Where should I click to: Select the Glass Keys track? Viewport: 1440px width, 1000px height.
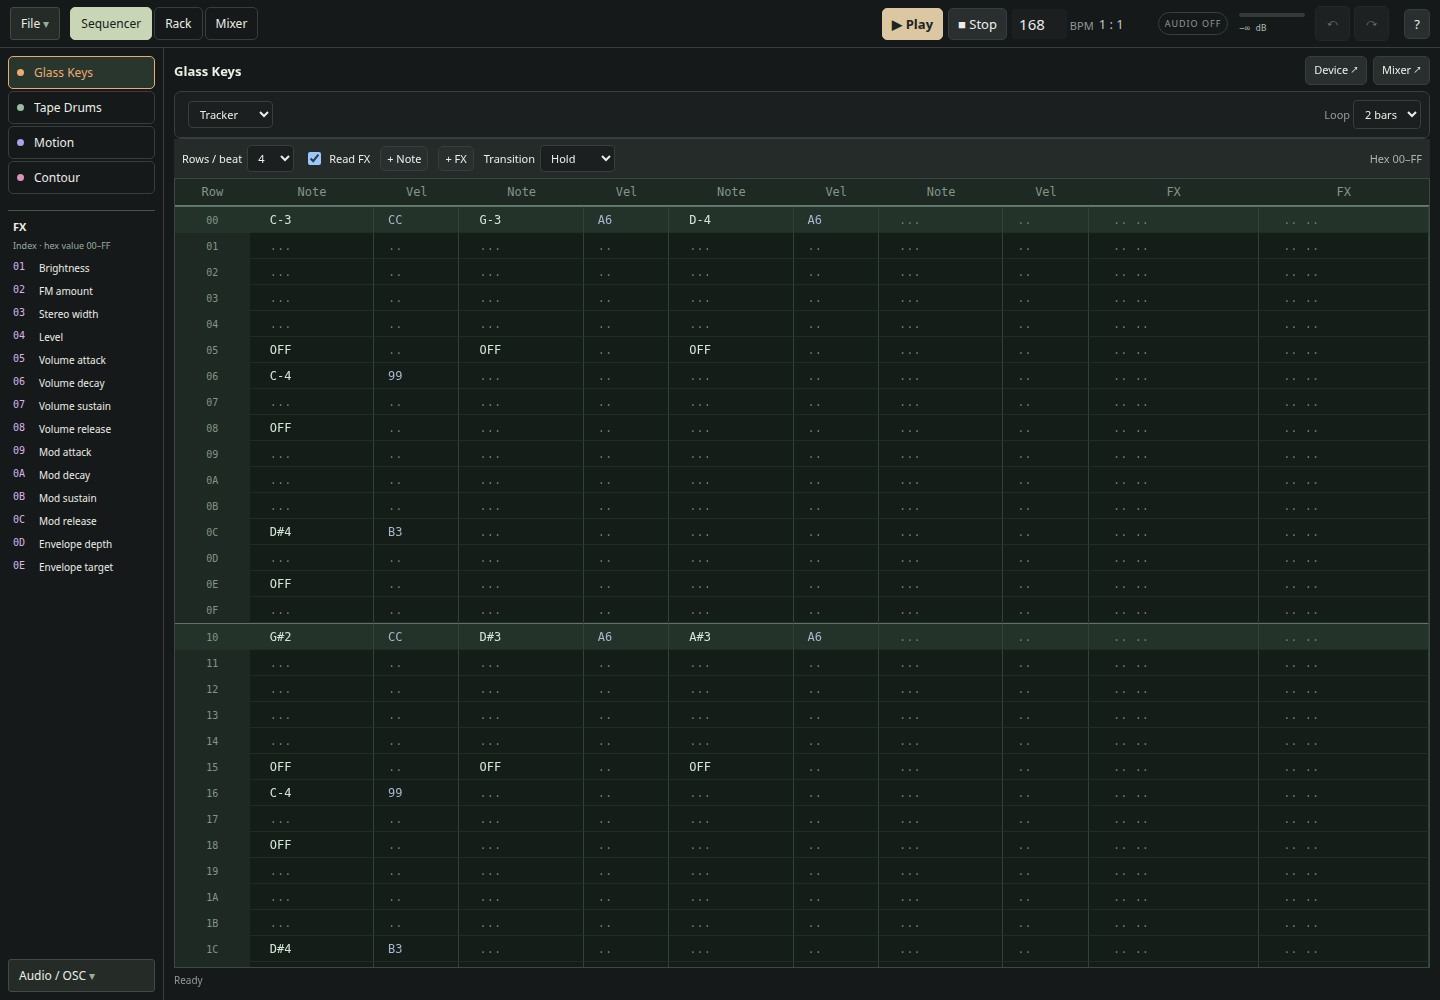(x=81, y=72)
